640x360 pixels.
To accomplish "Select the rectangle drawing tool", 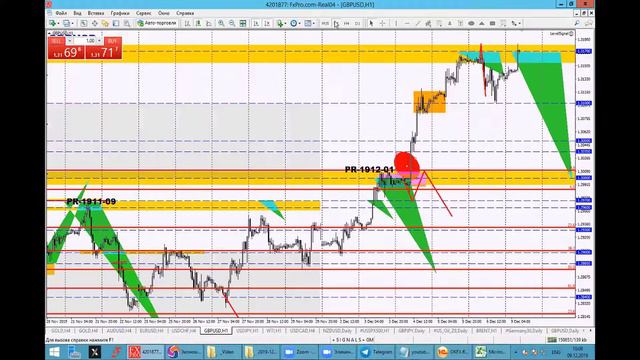I will 492,23.
